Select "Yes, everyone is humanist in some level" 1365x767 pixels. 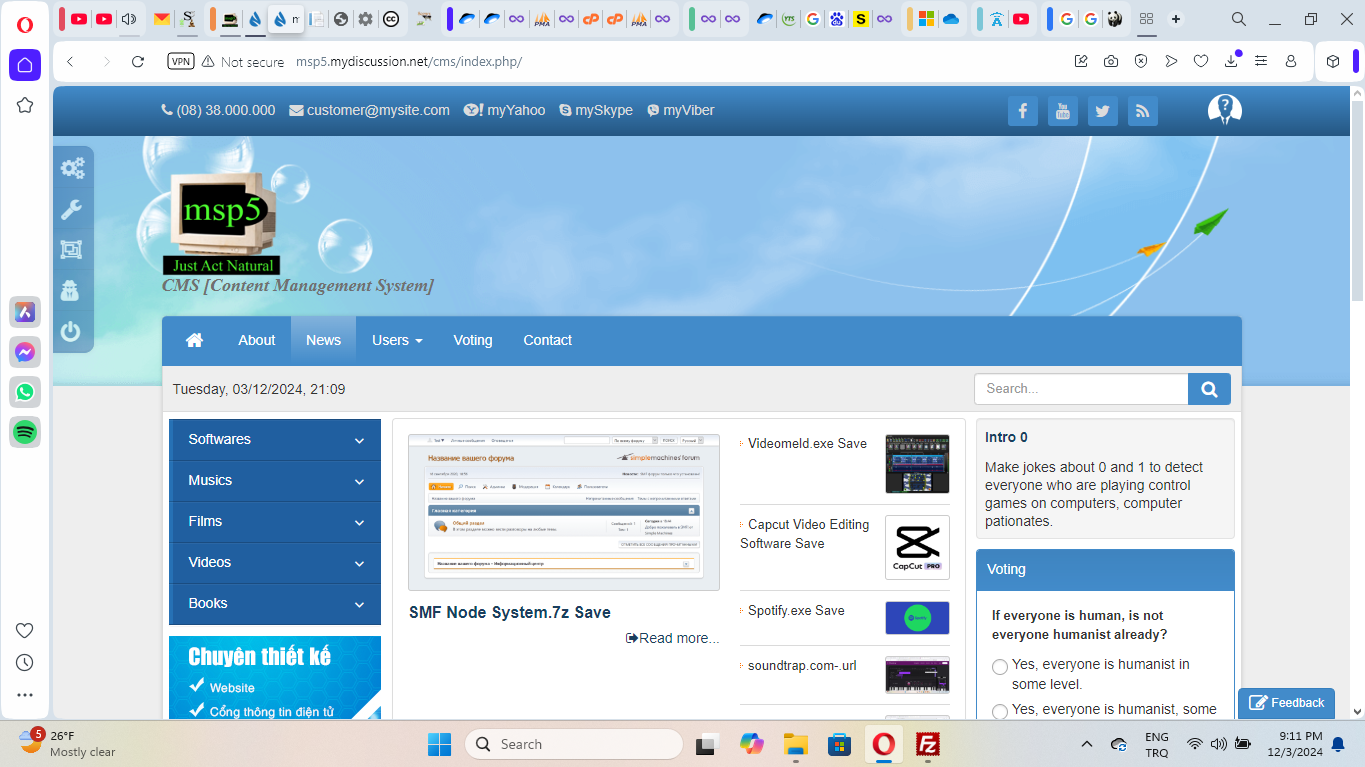click(999, 667)
